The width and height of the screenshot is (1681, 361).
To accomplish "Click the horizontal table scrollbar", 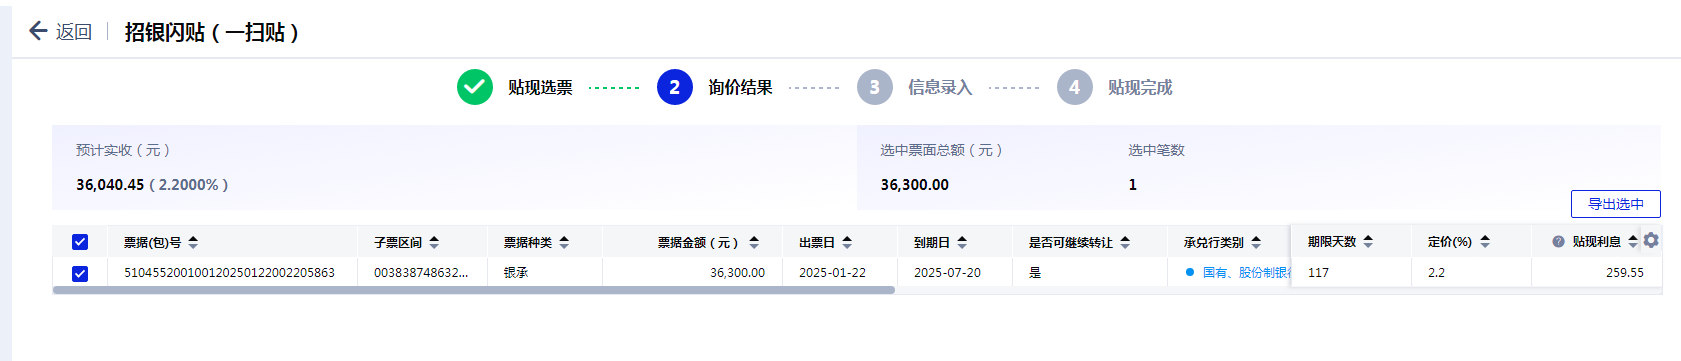I will (x=474, y=290).
